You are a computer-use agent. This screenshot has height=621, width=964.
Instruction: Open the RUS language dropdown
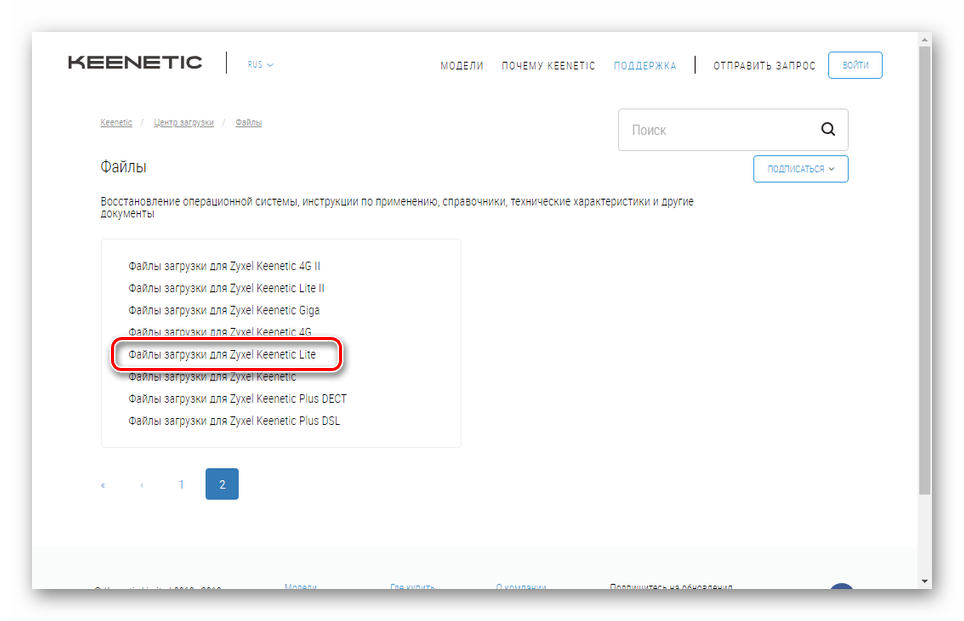(x=260, y=65)
